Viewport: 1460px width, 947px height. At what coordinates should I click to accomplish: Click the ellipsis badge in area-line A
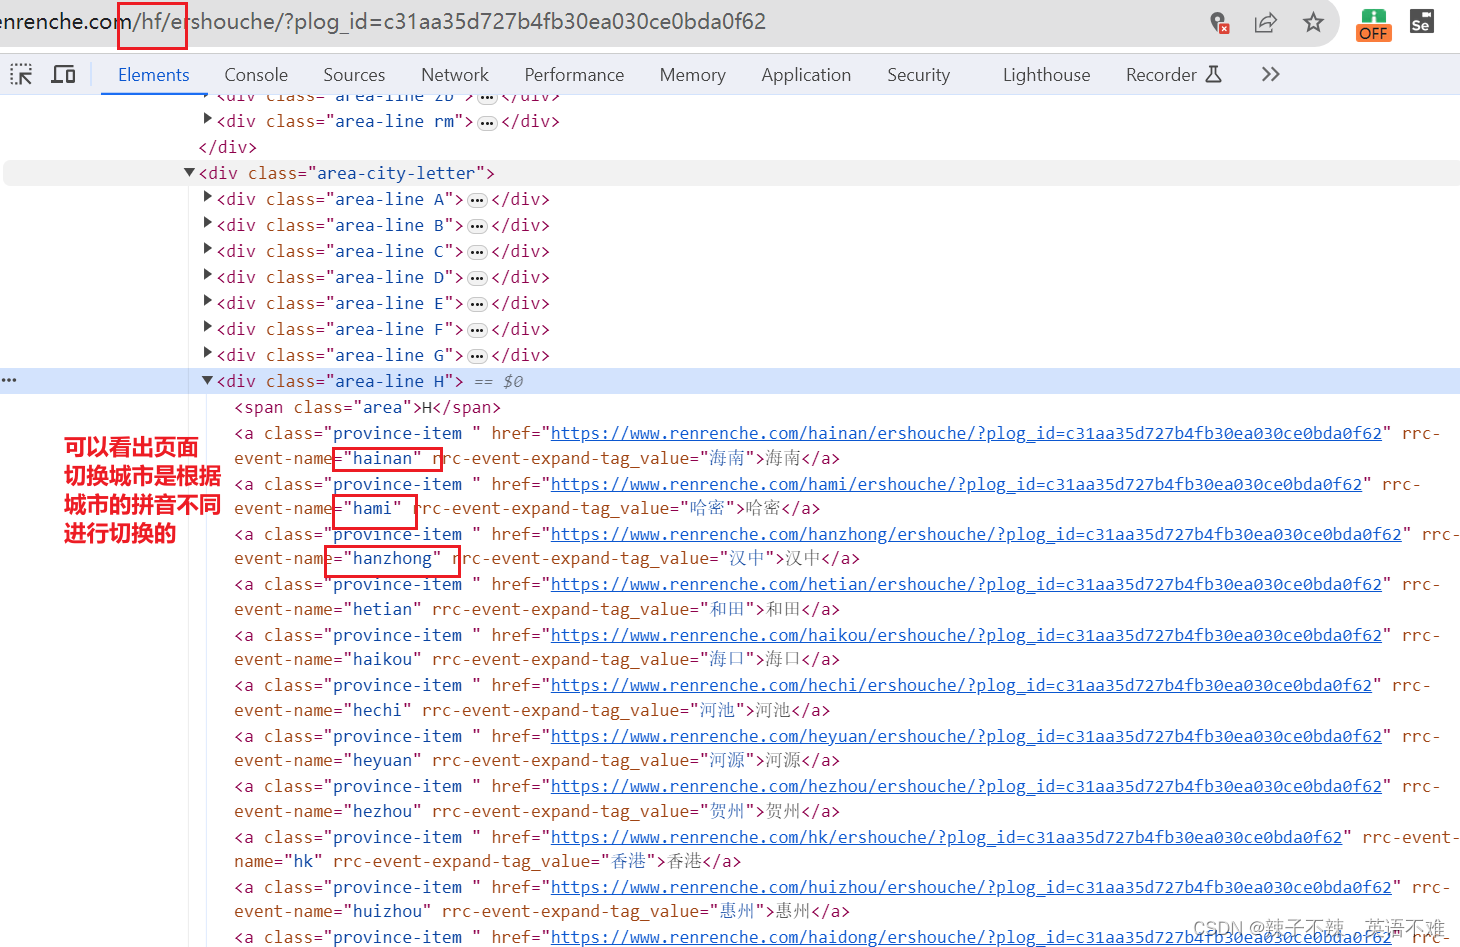tap(477, 200)
